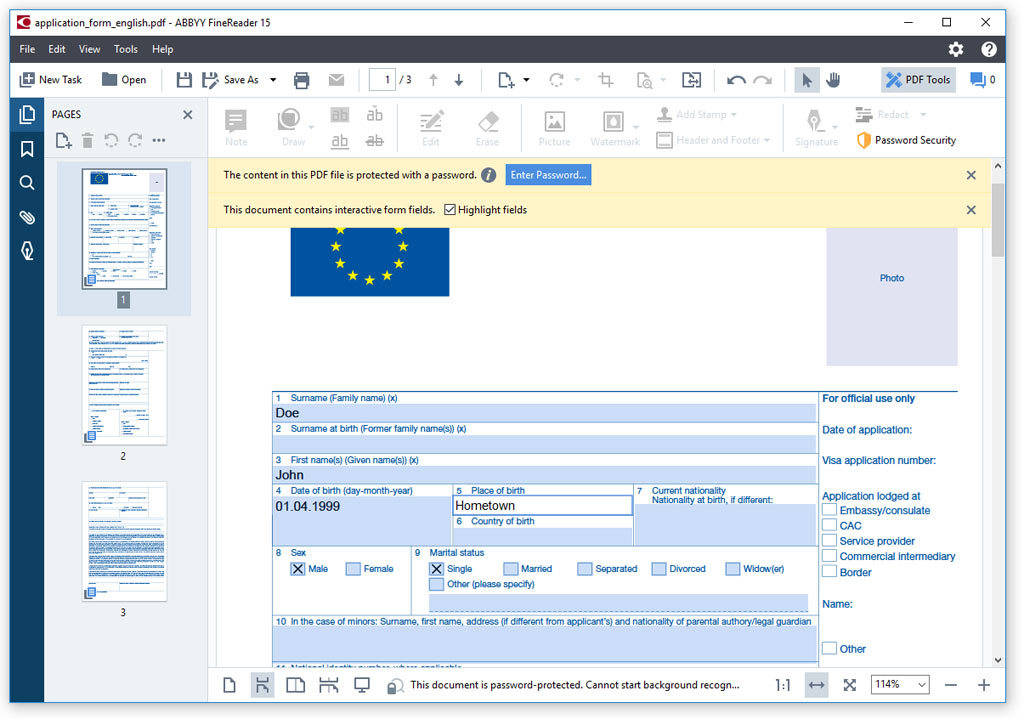1024x719 pixels.
Task: Click the Enter Password button
Action: tap(549, 175)
